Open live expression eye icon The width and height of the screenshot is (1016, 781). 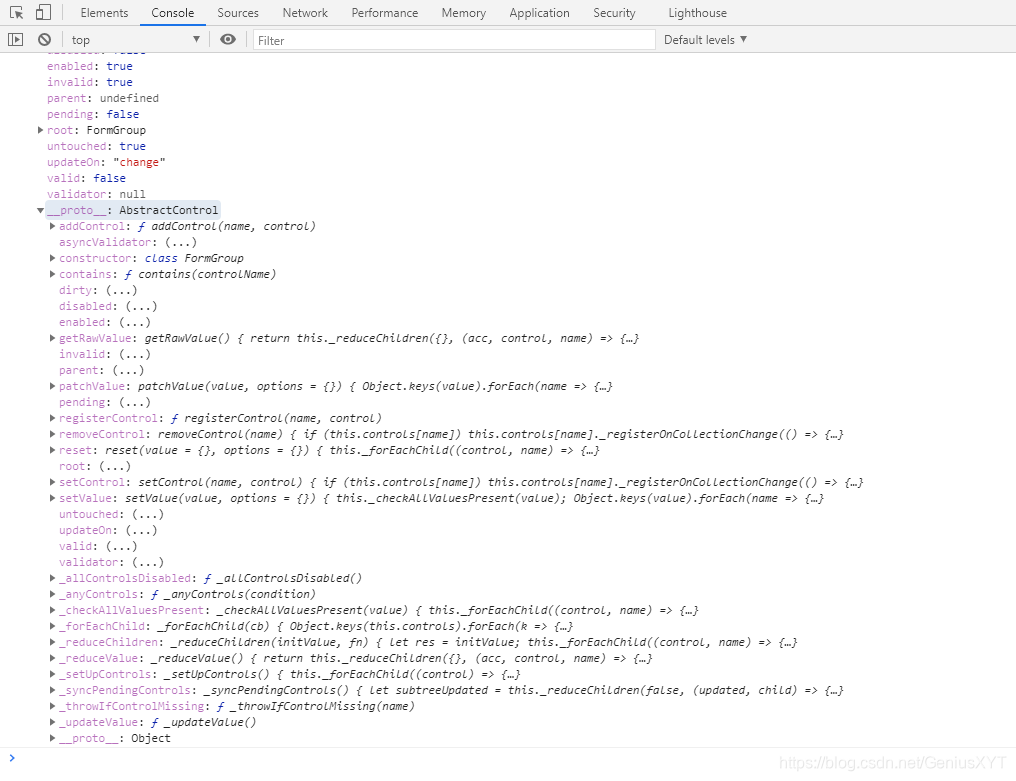point(227,40)
